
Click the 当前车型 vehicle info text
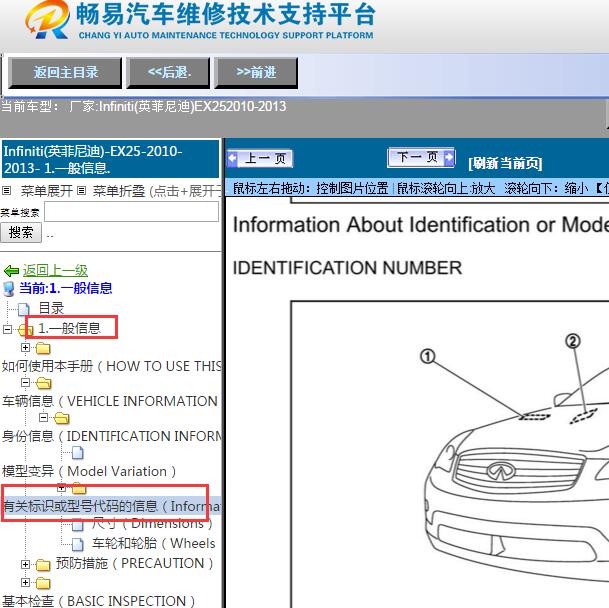[x=144, y=106]
